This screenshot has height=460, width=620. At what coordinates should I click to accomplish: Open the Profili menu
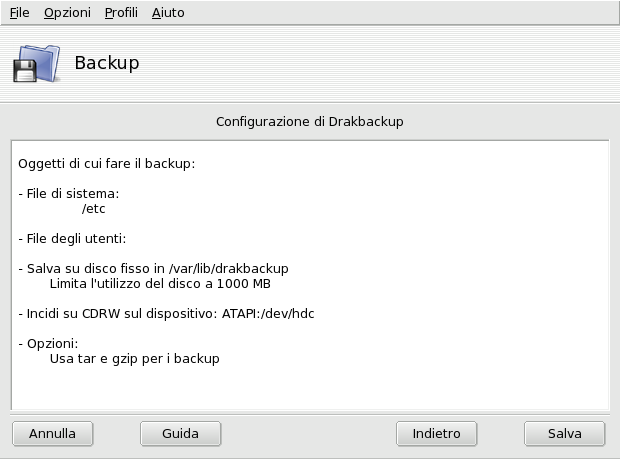click(121, 13)
